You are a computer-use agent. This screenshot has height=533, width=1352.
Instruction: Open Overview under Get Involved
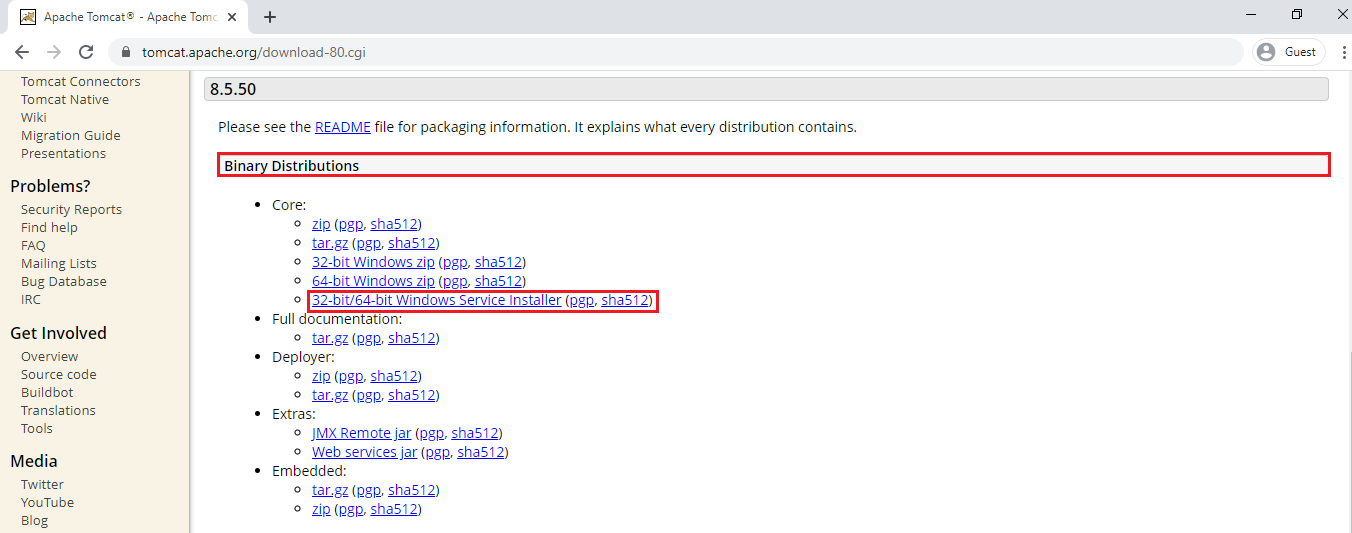(49, 357)
